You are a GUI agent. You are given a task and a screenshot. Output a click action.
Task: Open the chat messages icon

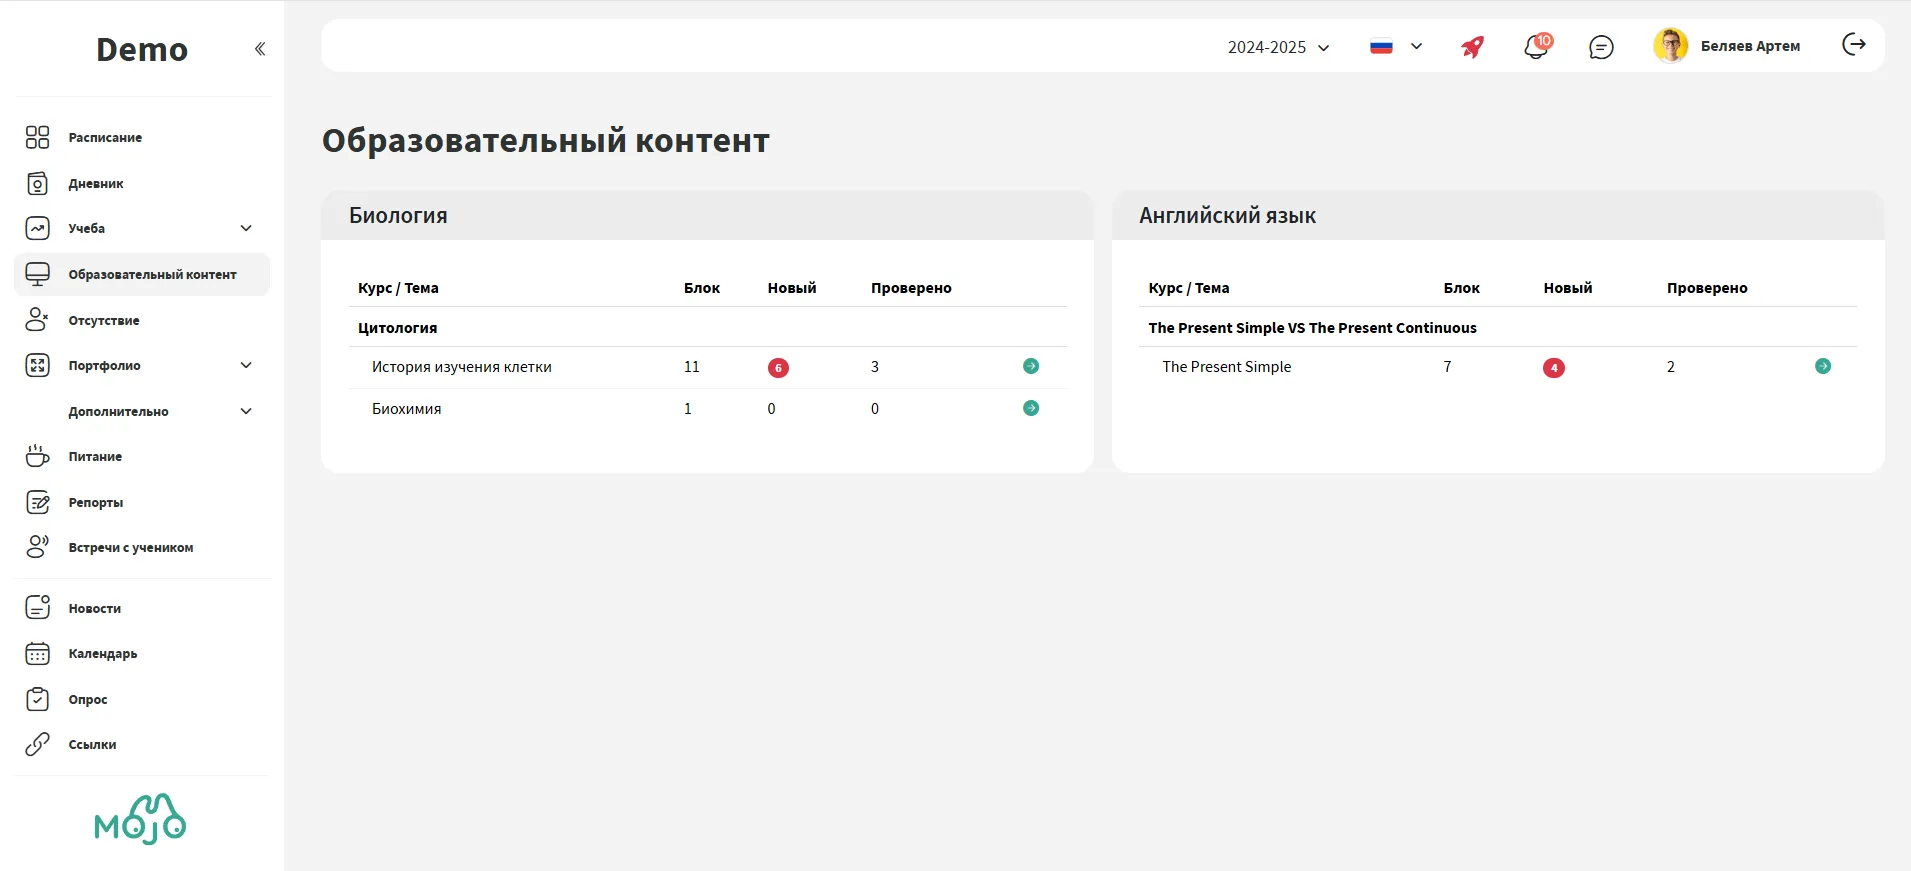(1601, 47)
